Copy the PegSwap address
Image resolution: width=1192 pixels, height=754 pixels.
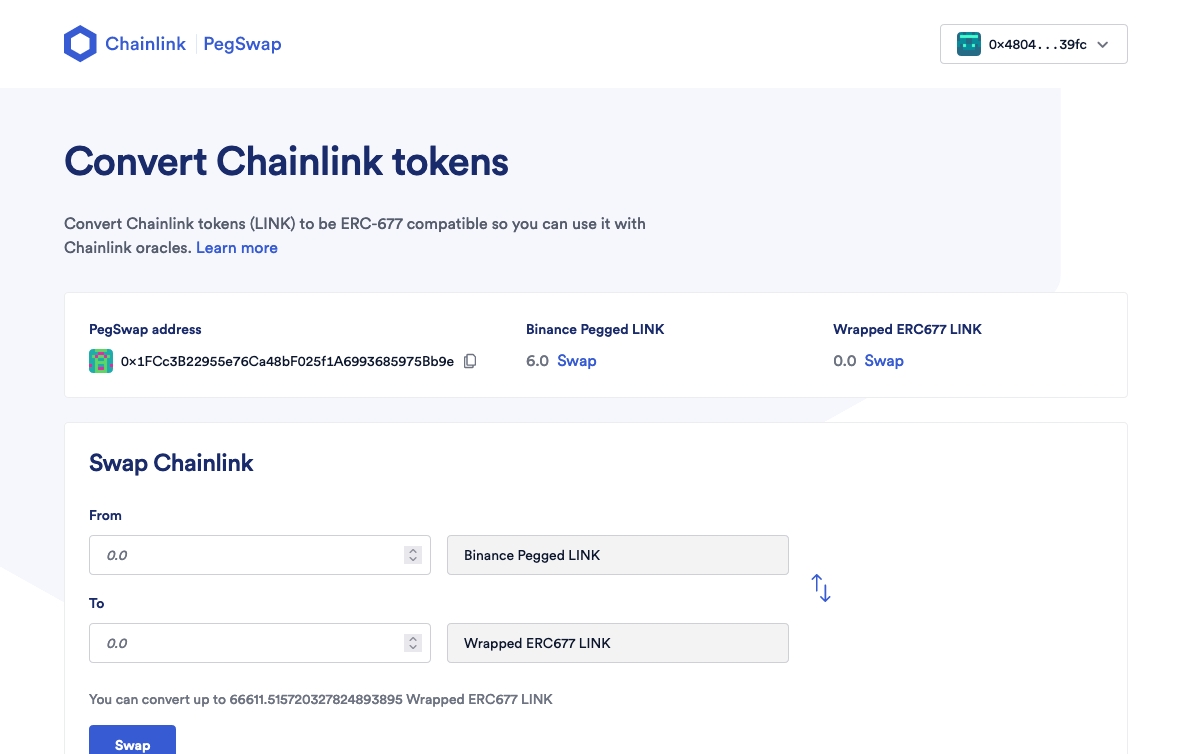470,361
